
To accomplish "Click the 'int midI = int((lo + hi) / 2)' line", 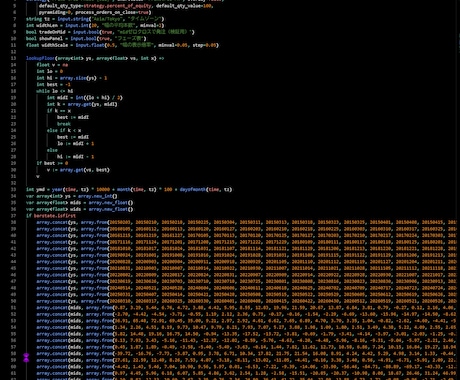I will 85,98.
